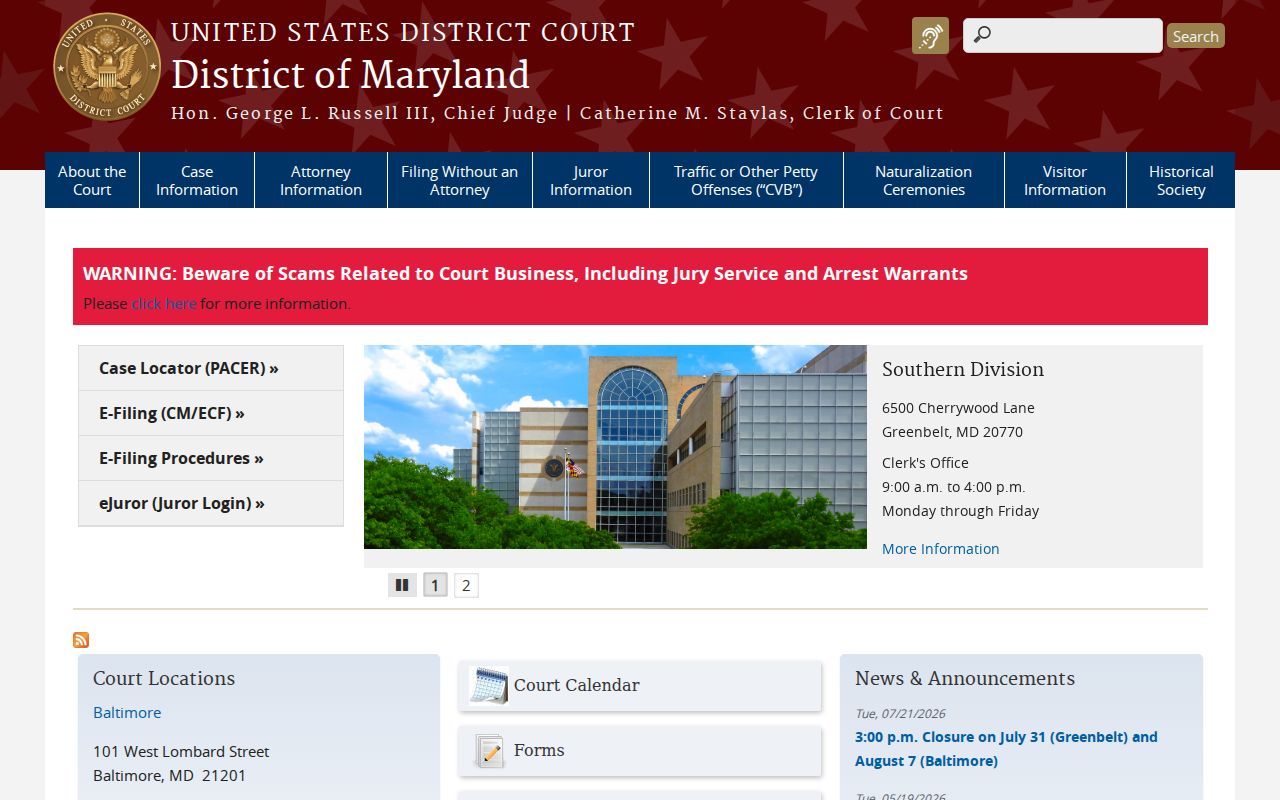The width and height of the screenshot is (1280, 800).
Task: Switch to slide 2 of the slideshow
Action: coord(466,585)
